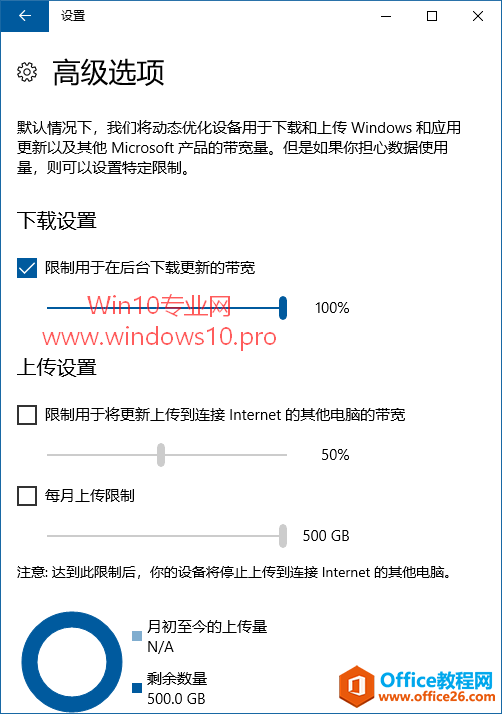
Task: Click the 高级选项 page title
Action: pyautogui.click(x=108, y=72)
